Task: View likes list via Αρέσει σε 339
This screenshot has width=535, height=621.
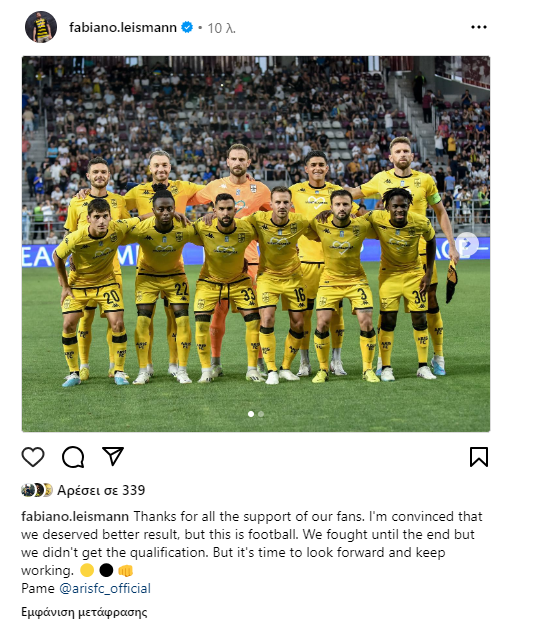Action: [101, 490]
